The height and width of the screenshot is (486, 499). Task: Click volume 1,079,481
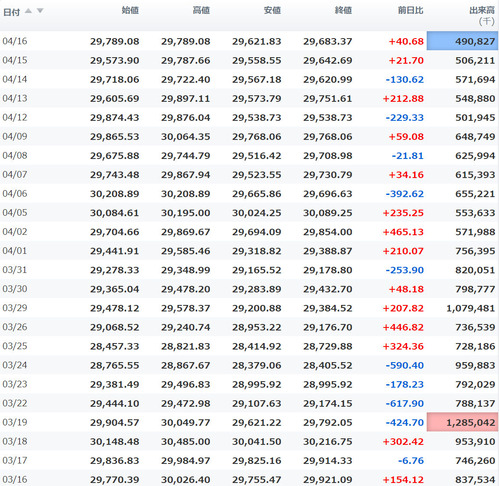coord(471,308)
